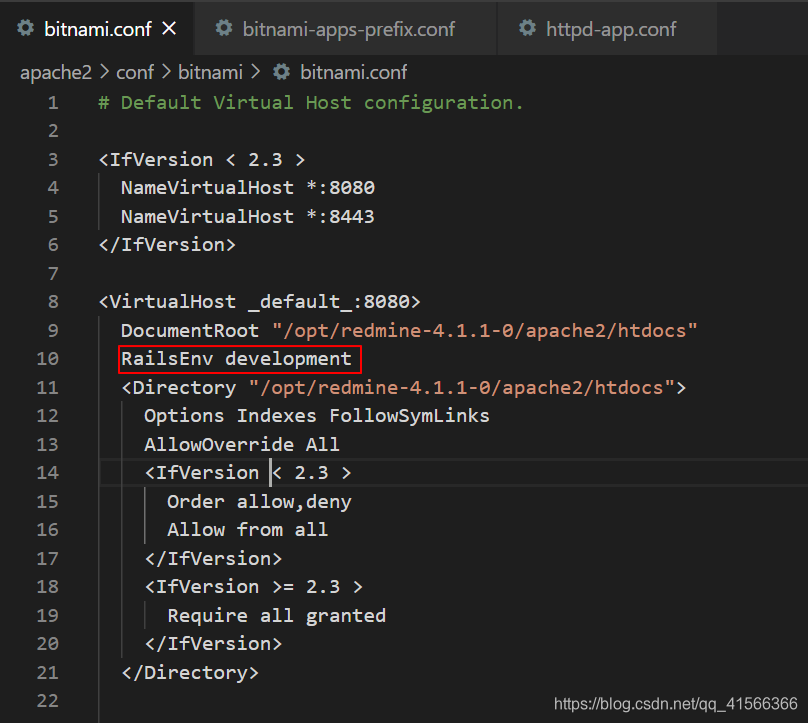The height and width of the screenshot is (723, 808).
Task: Click '</IfVersion>' on line 17
Action: click(x=213, y=559)
